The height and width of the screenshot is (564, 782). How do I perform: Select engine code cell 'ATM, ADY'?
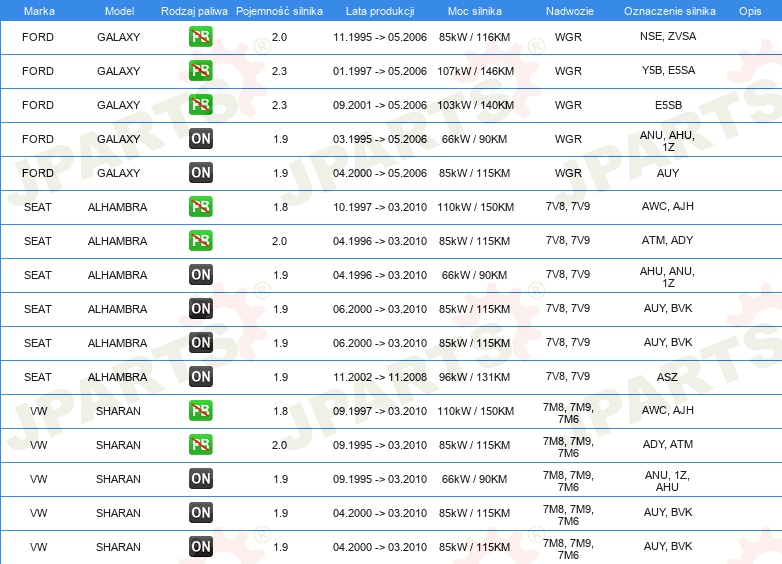tap(667, 240)
